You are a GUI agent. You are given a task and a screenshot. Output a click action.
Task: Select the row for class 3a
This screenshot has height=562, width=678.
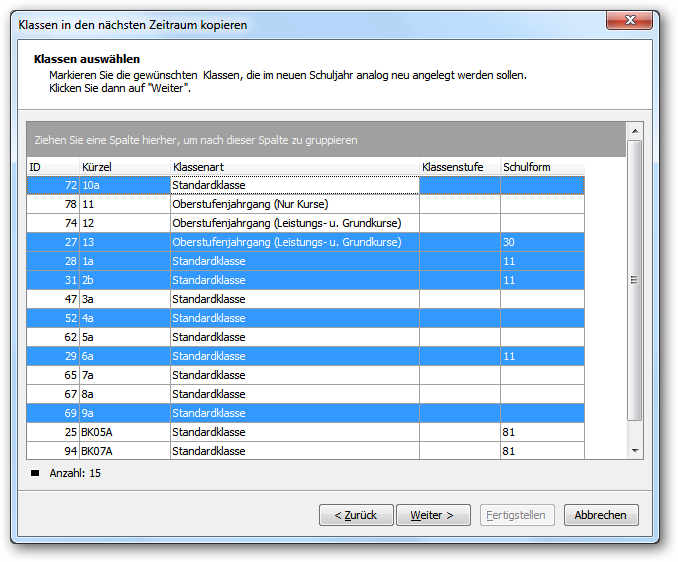pos(305,299)
